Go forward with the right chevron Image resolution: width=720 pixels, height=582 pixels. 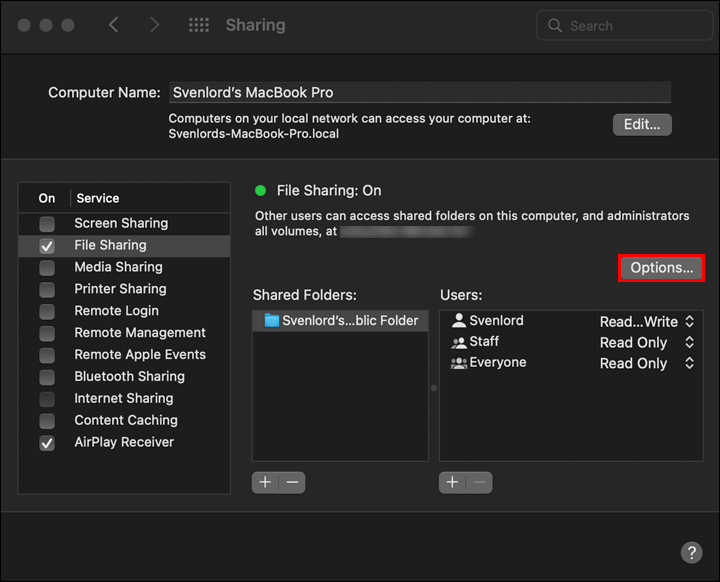(155, 25)
